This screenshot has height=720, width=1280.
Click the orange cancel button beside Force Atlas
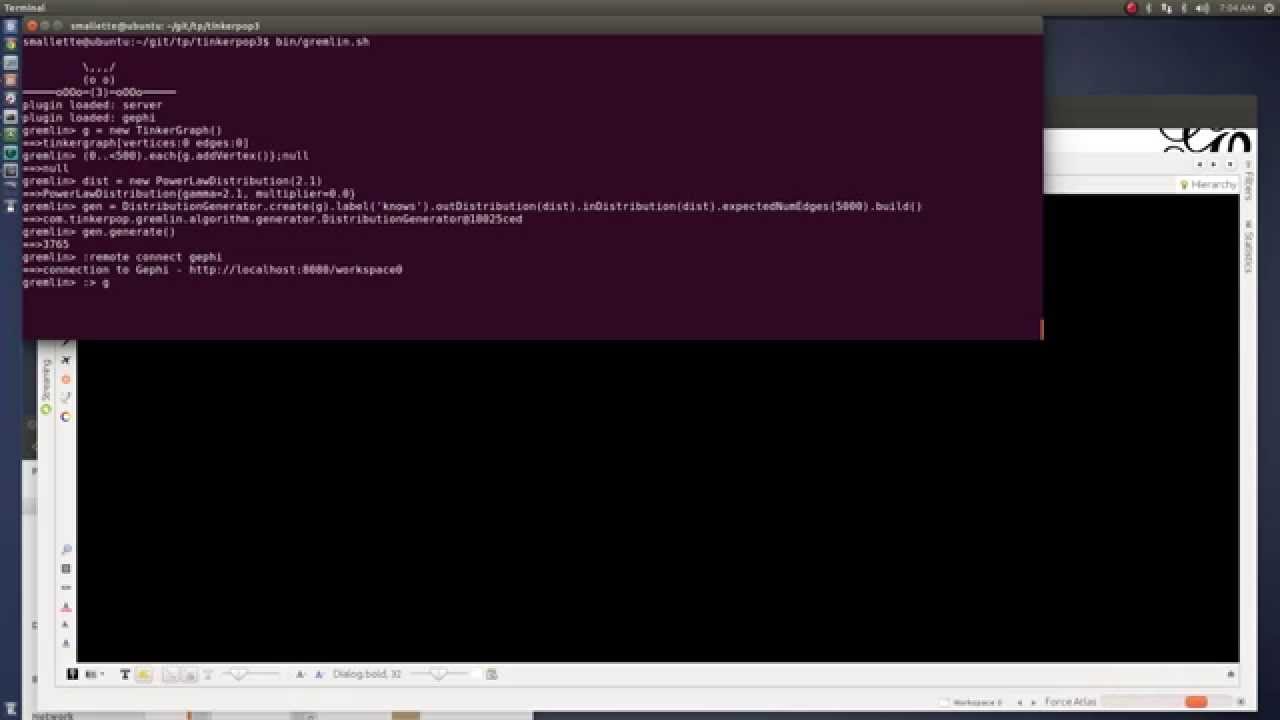[x=1196, y=702]
